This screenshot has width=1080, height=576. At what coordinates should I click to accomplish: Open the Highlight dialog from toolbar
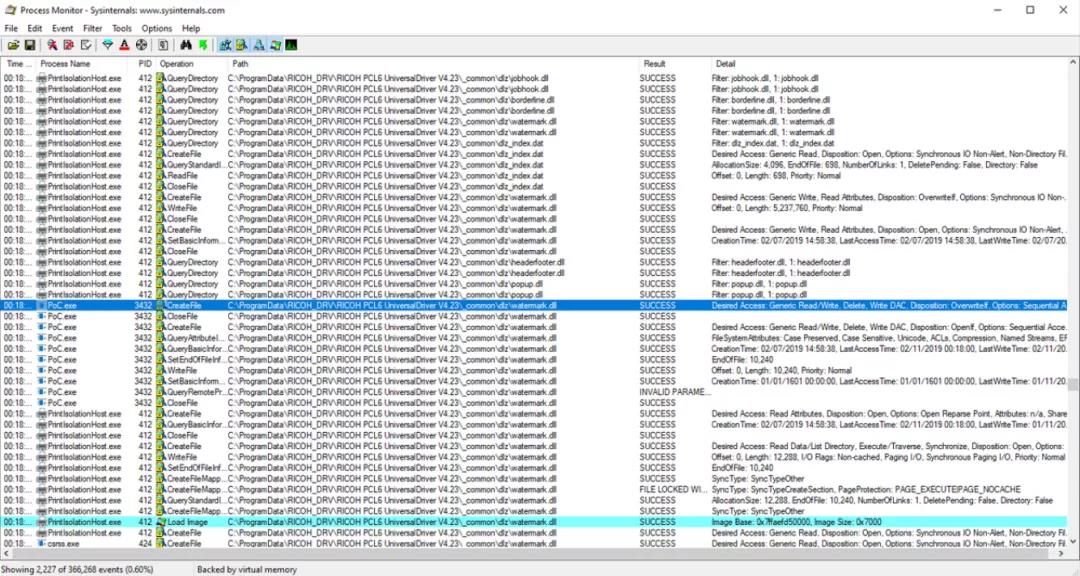[x=124, y=45]
